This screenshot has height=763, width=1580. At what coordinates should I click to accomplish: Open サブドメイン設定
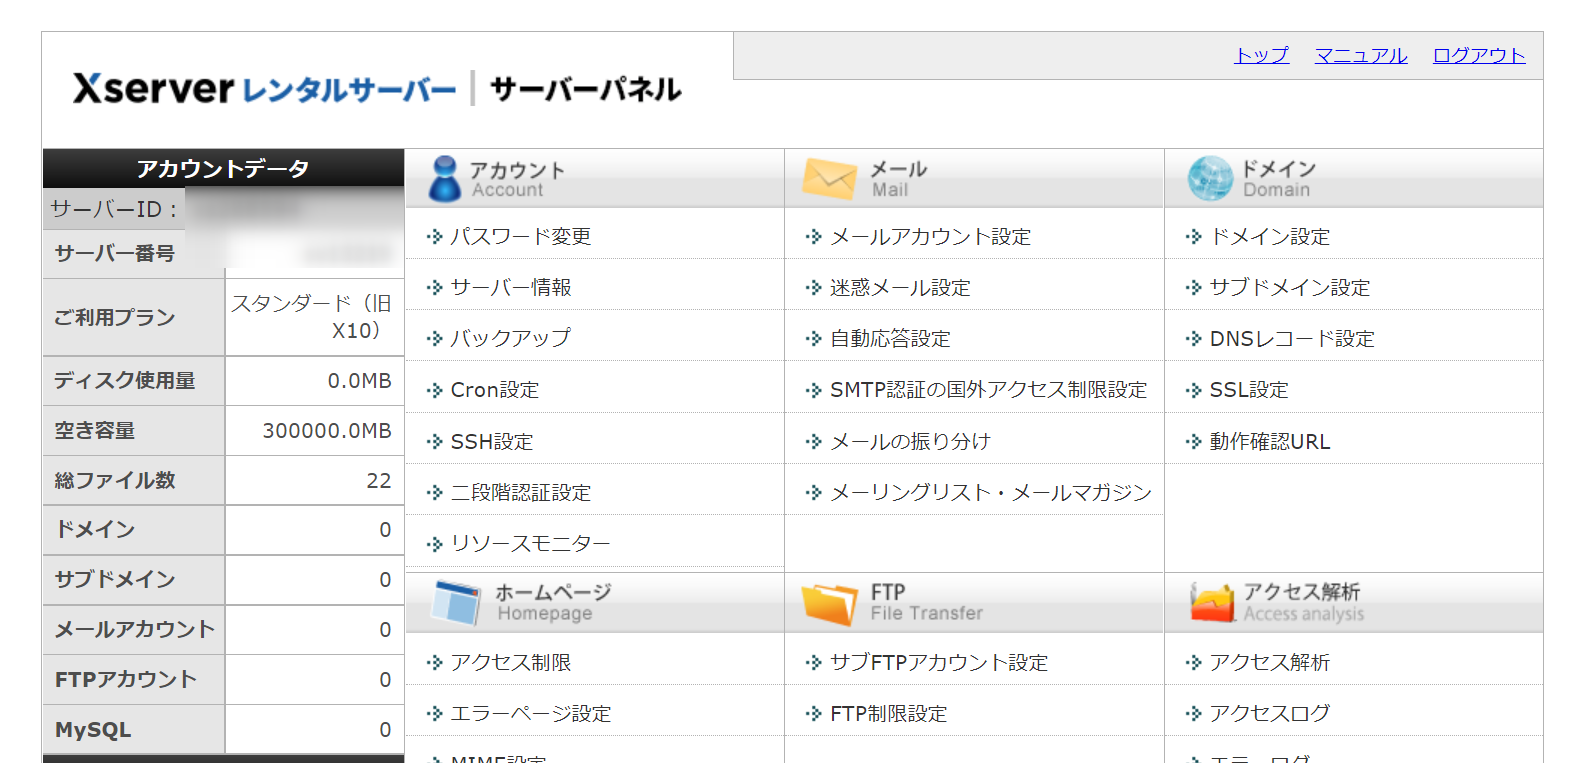coord(1290,287)
